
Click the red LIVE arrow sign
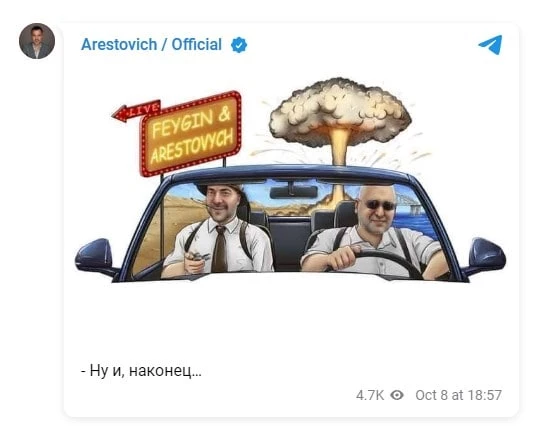pos(136,111)
